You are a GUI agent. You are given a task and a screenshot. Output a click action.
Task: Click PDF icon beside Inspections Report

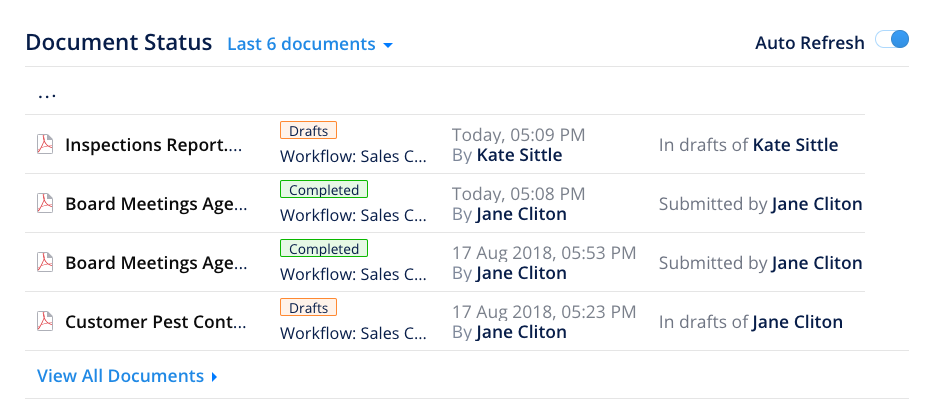pos(45,145)
